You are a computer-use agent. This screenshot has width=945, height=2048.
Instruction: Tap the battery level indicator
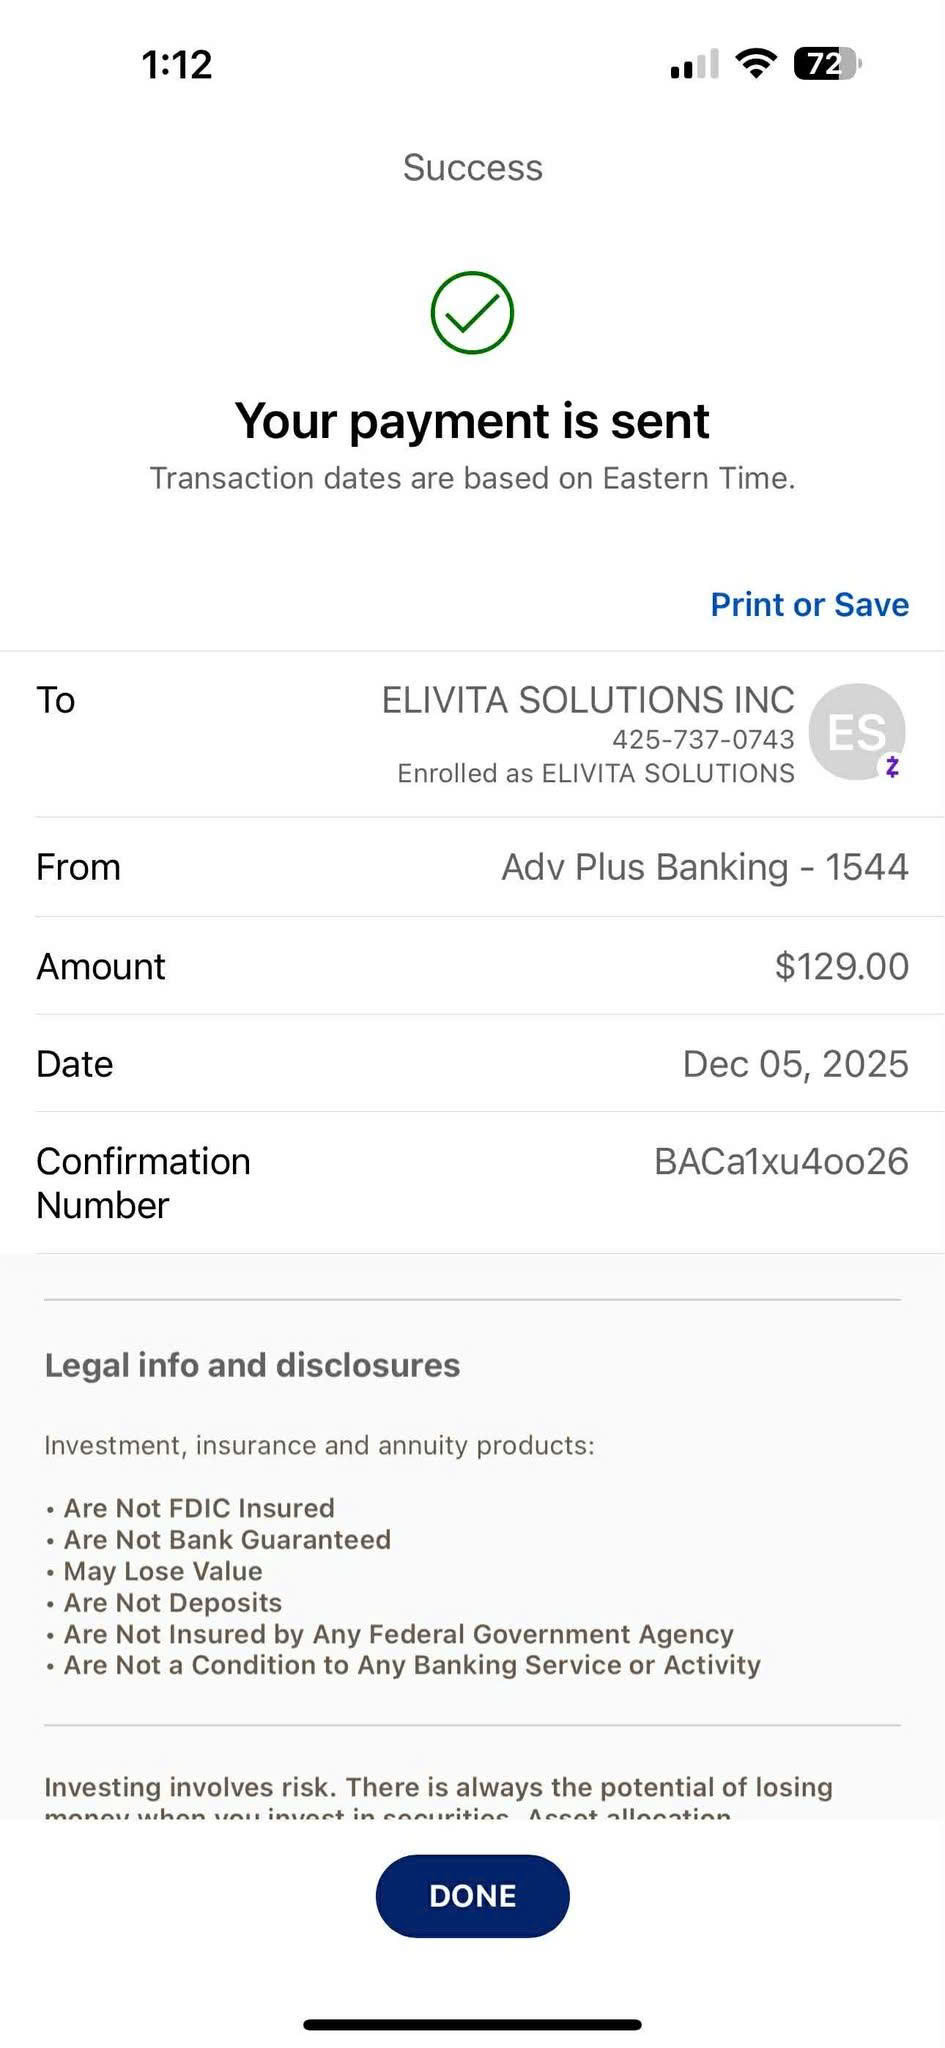(826, 64)
